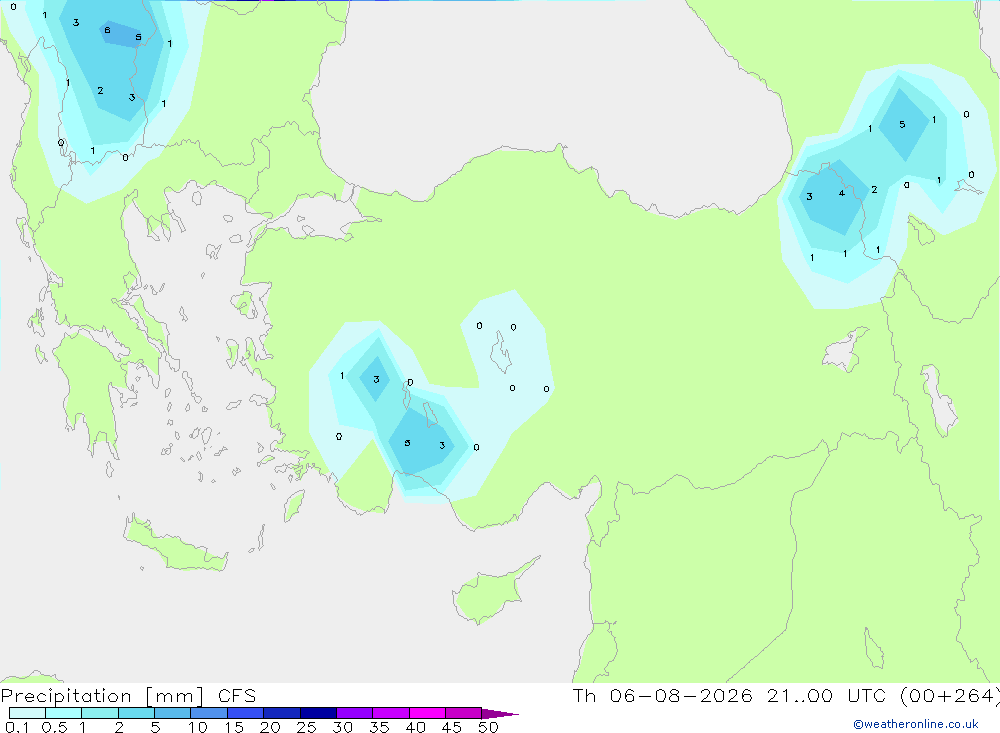Viewport: 1000px width, 733px height.
Task: Pick the 15–20 mm legend color swatch
Action: [246, 713]
